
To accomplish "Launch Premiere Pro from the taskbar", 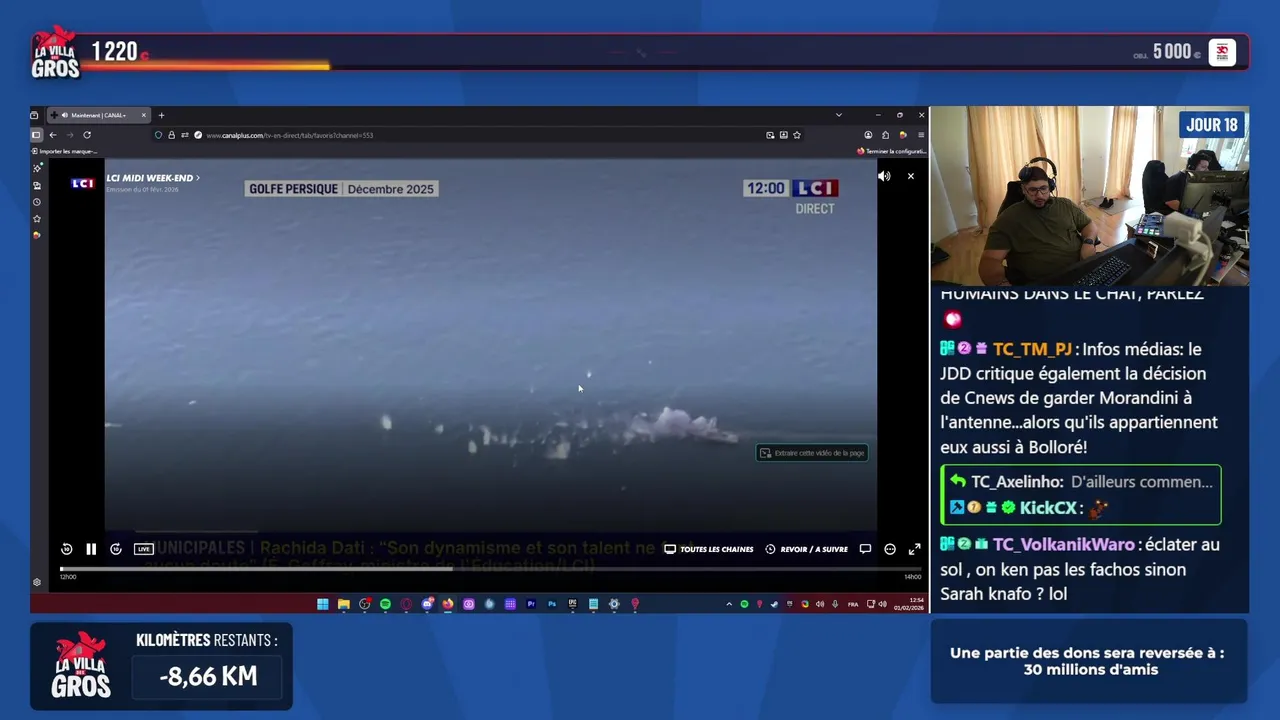I will point(531,604).
